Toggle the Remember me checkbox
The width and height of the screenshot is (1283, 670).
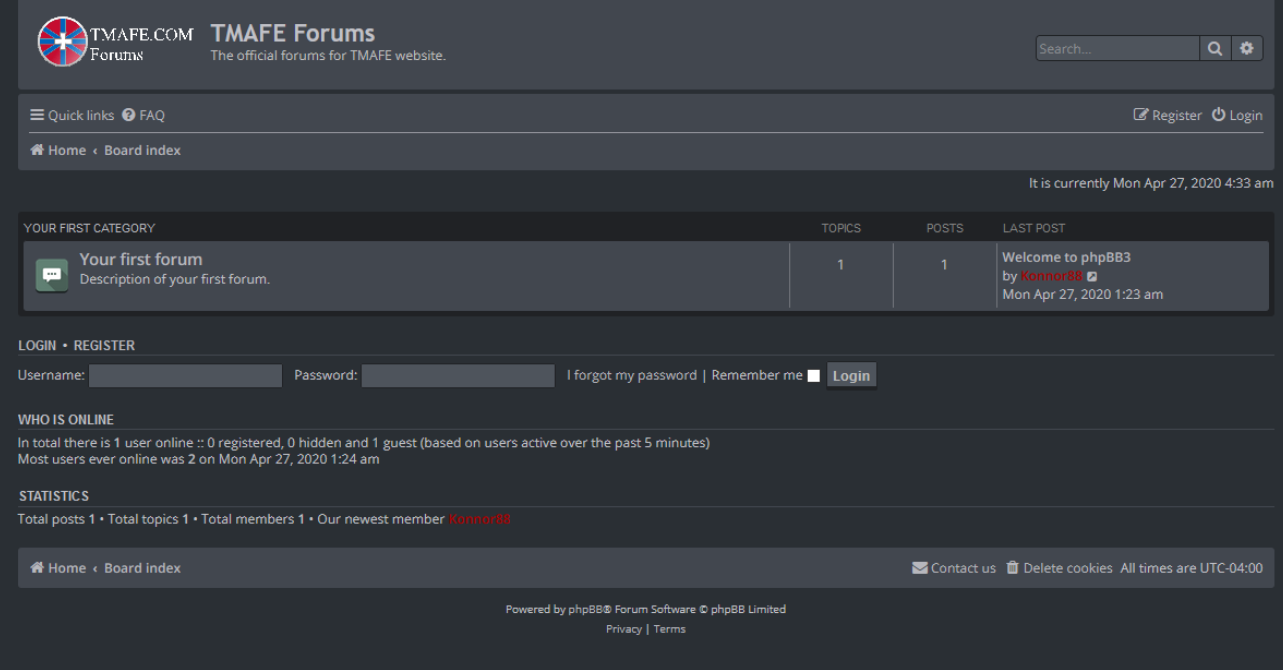coord(813,376)
